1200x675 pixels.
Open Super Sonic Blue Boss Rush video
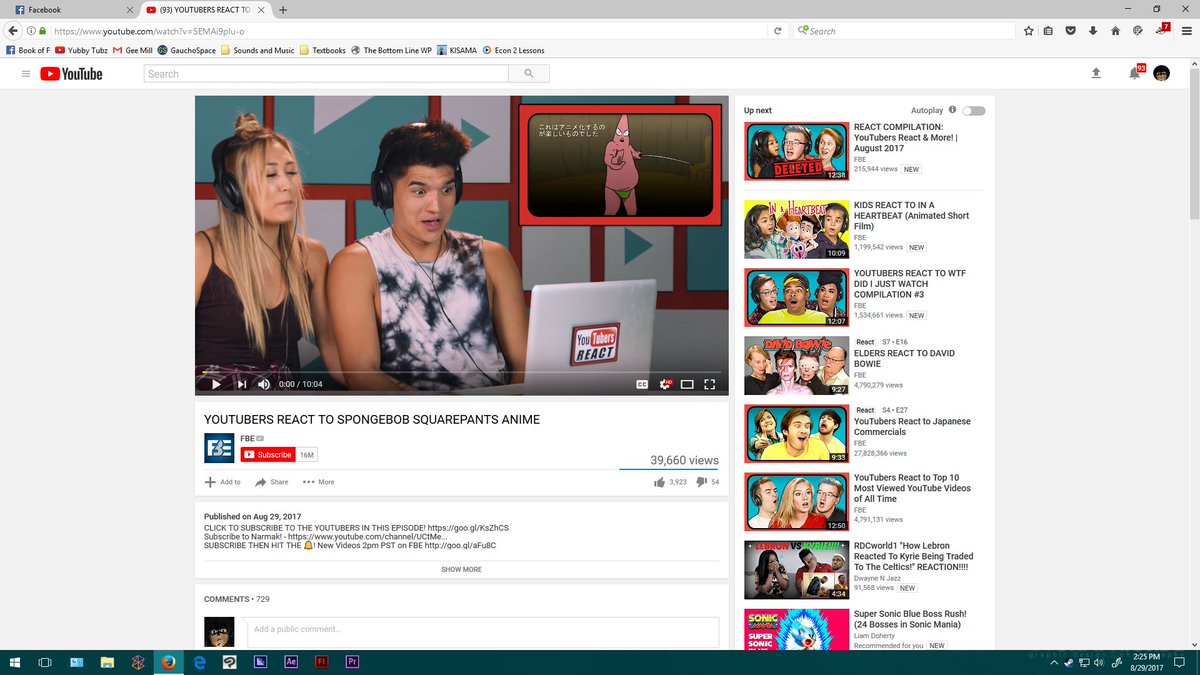click(x=910, y=619)
